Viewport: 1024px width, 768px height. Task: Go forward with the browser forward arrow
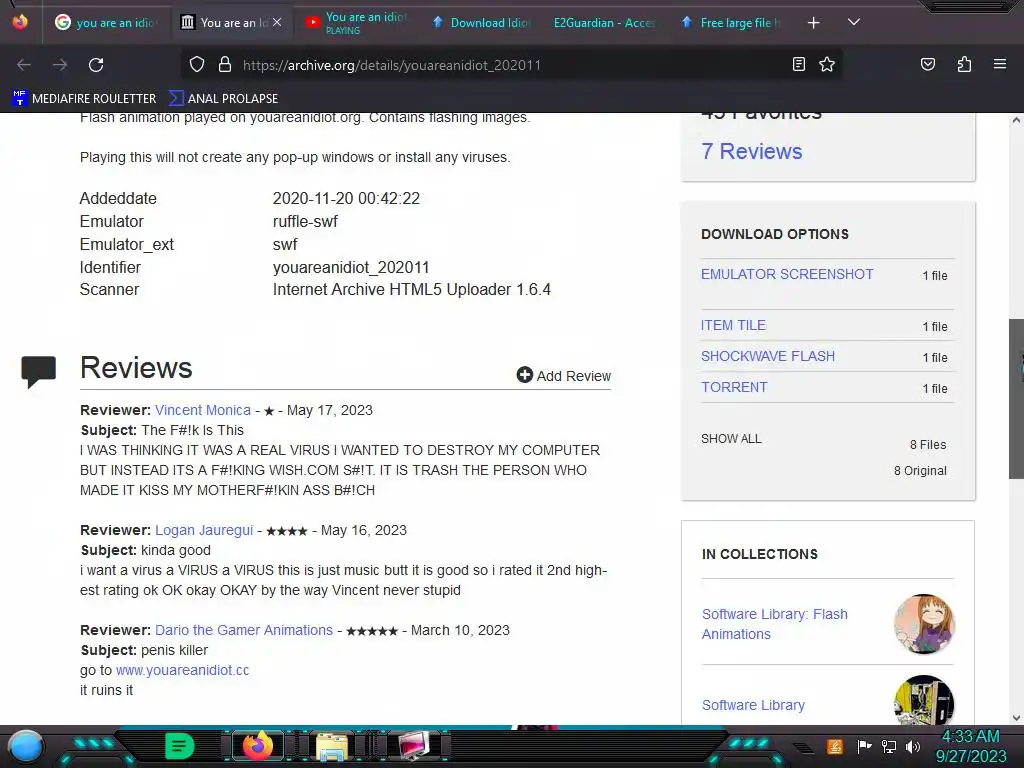[x=60, y=65]
